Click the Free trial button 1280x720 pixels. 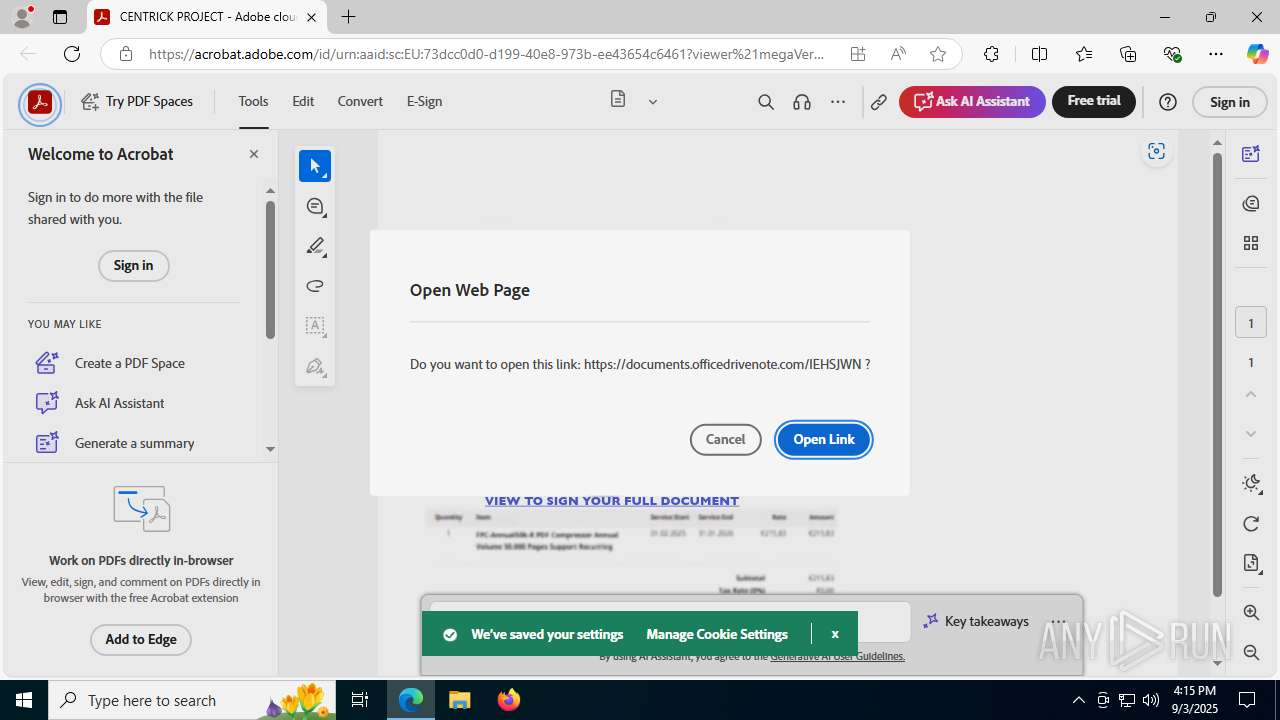[x=1094, y=101]
